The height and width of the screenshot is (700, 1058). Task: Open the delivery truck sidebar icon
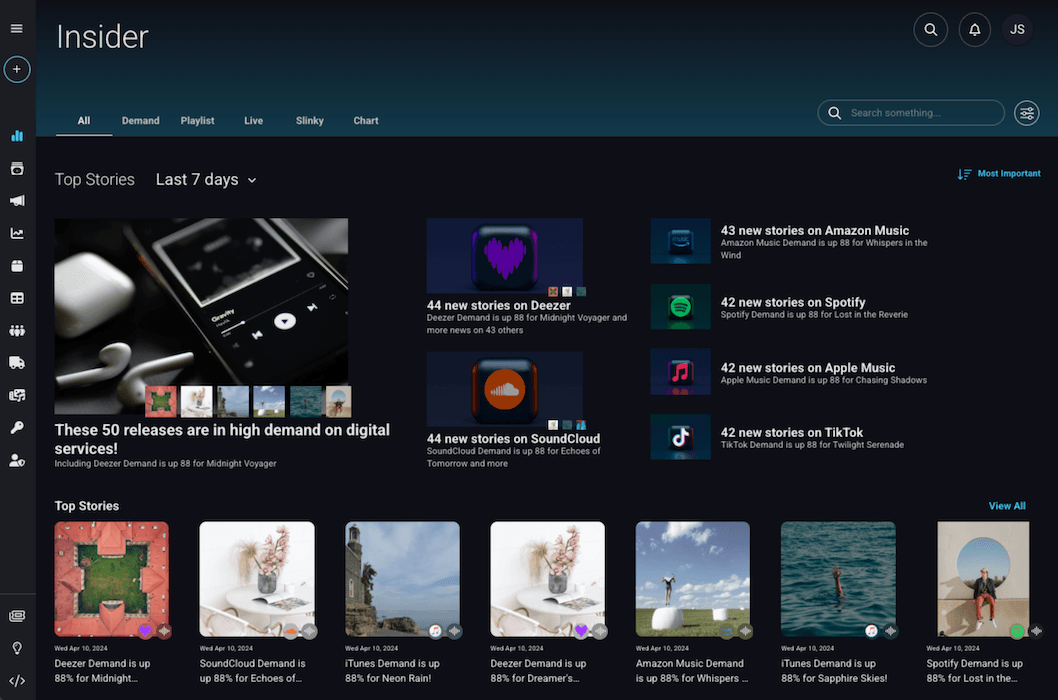pyautogui.click(x=17, y=362)
